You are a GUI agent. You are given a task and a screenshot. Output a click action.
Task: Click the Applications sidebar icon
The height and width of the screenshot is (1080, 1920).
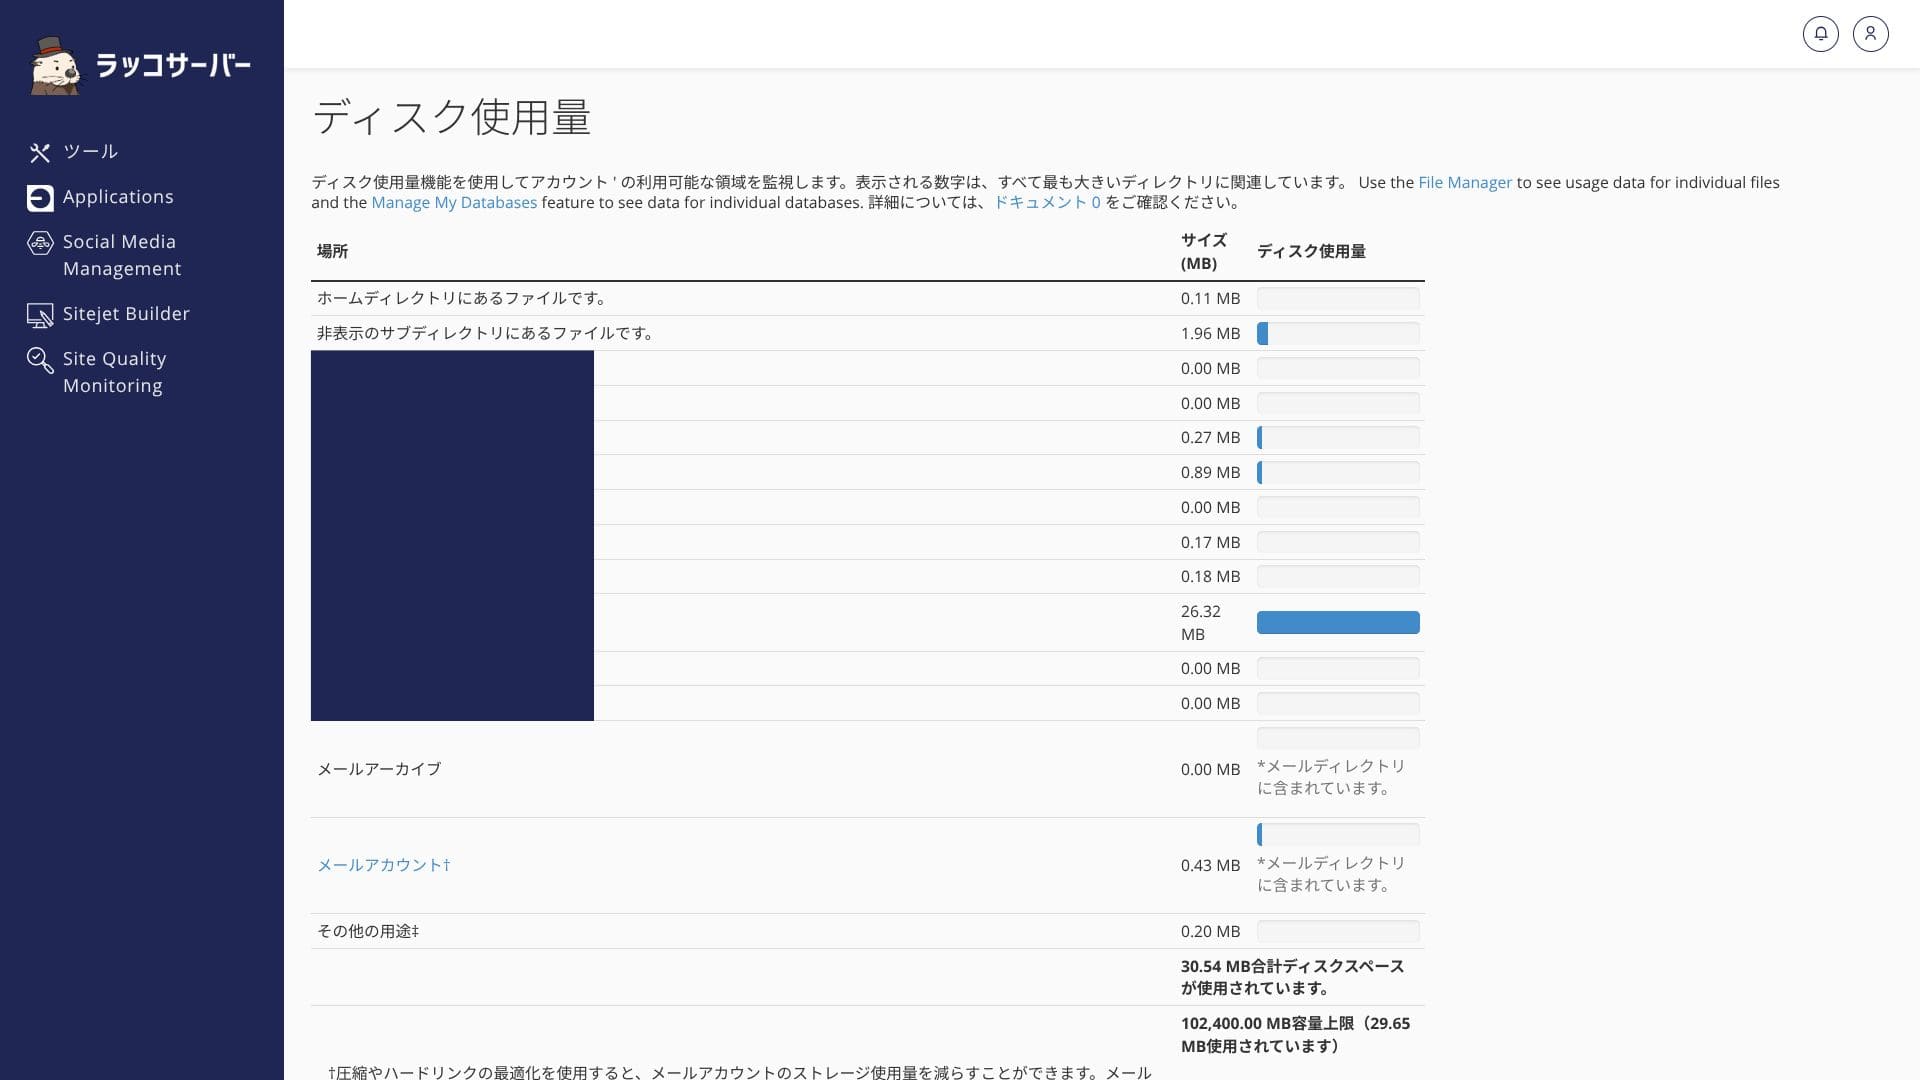point(40,198)
